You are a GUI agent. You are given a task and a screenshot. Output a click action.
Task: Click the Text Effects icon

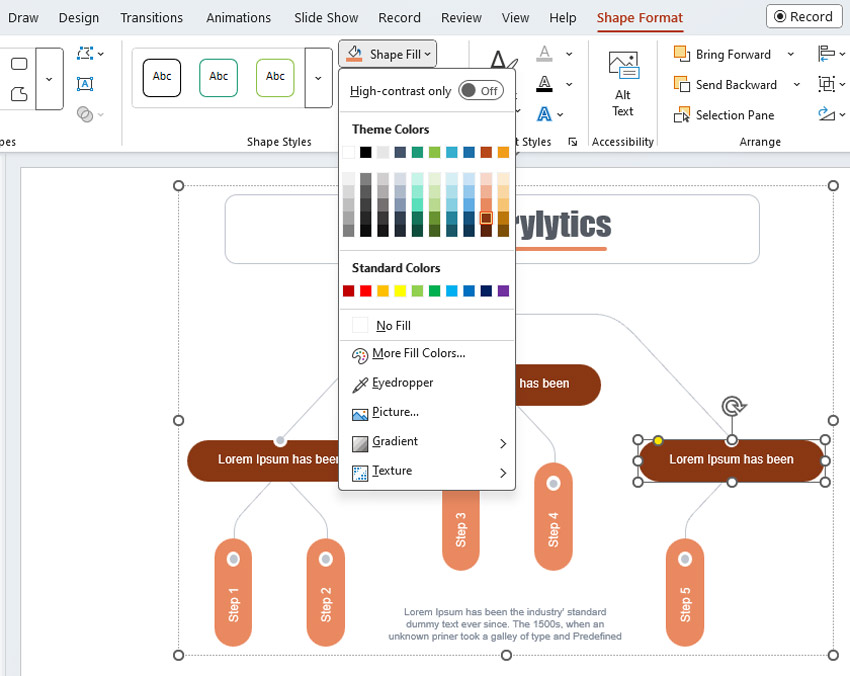pyautogui.click(x=544, y=114)
